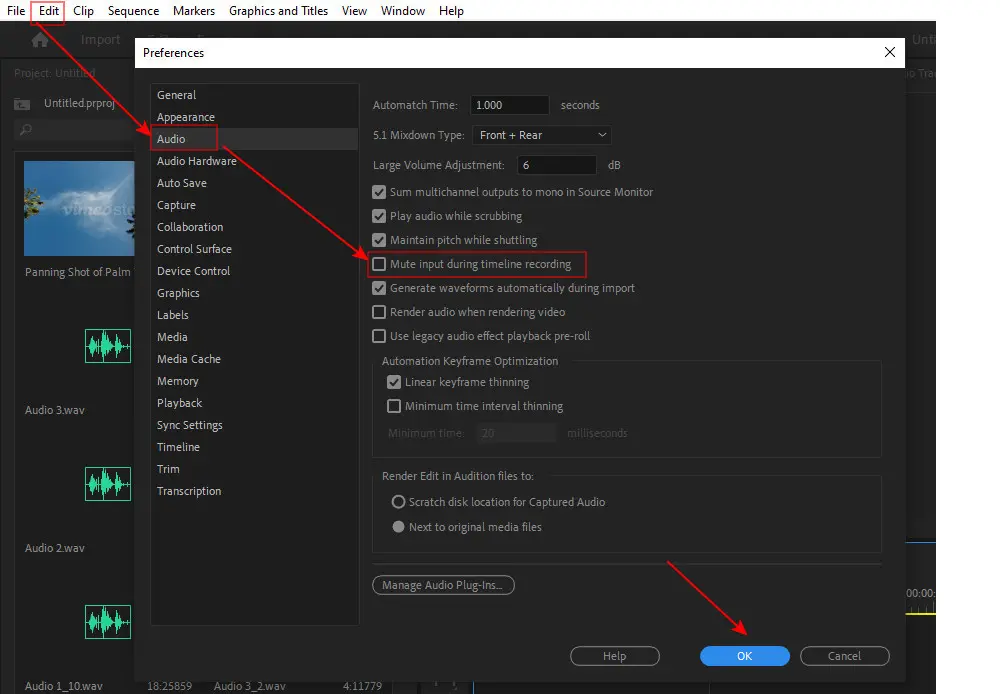The width and height of the screenshot is (1000, 694).
Task: Open the 5.1 Mixdown Type dropdown
Action: click(x=541, y=135)
